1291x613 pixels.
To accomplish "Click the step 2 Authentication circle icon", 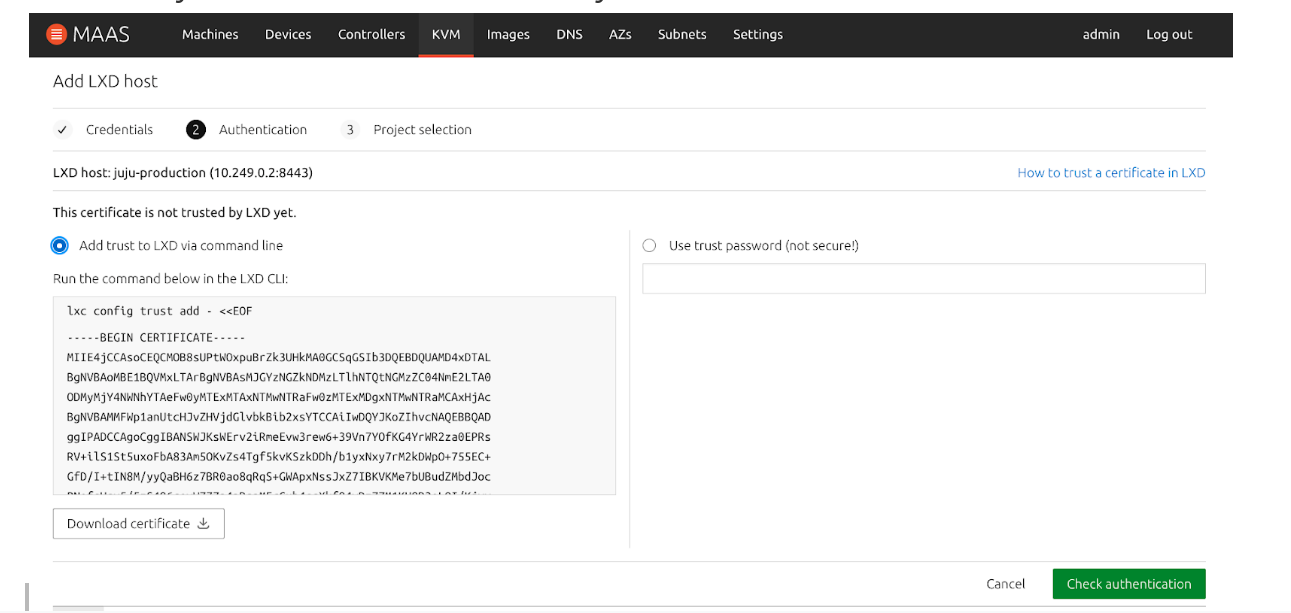I will 195,130.
